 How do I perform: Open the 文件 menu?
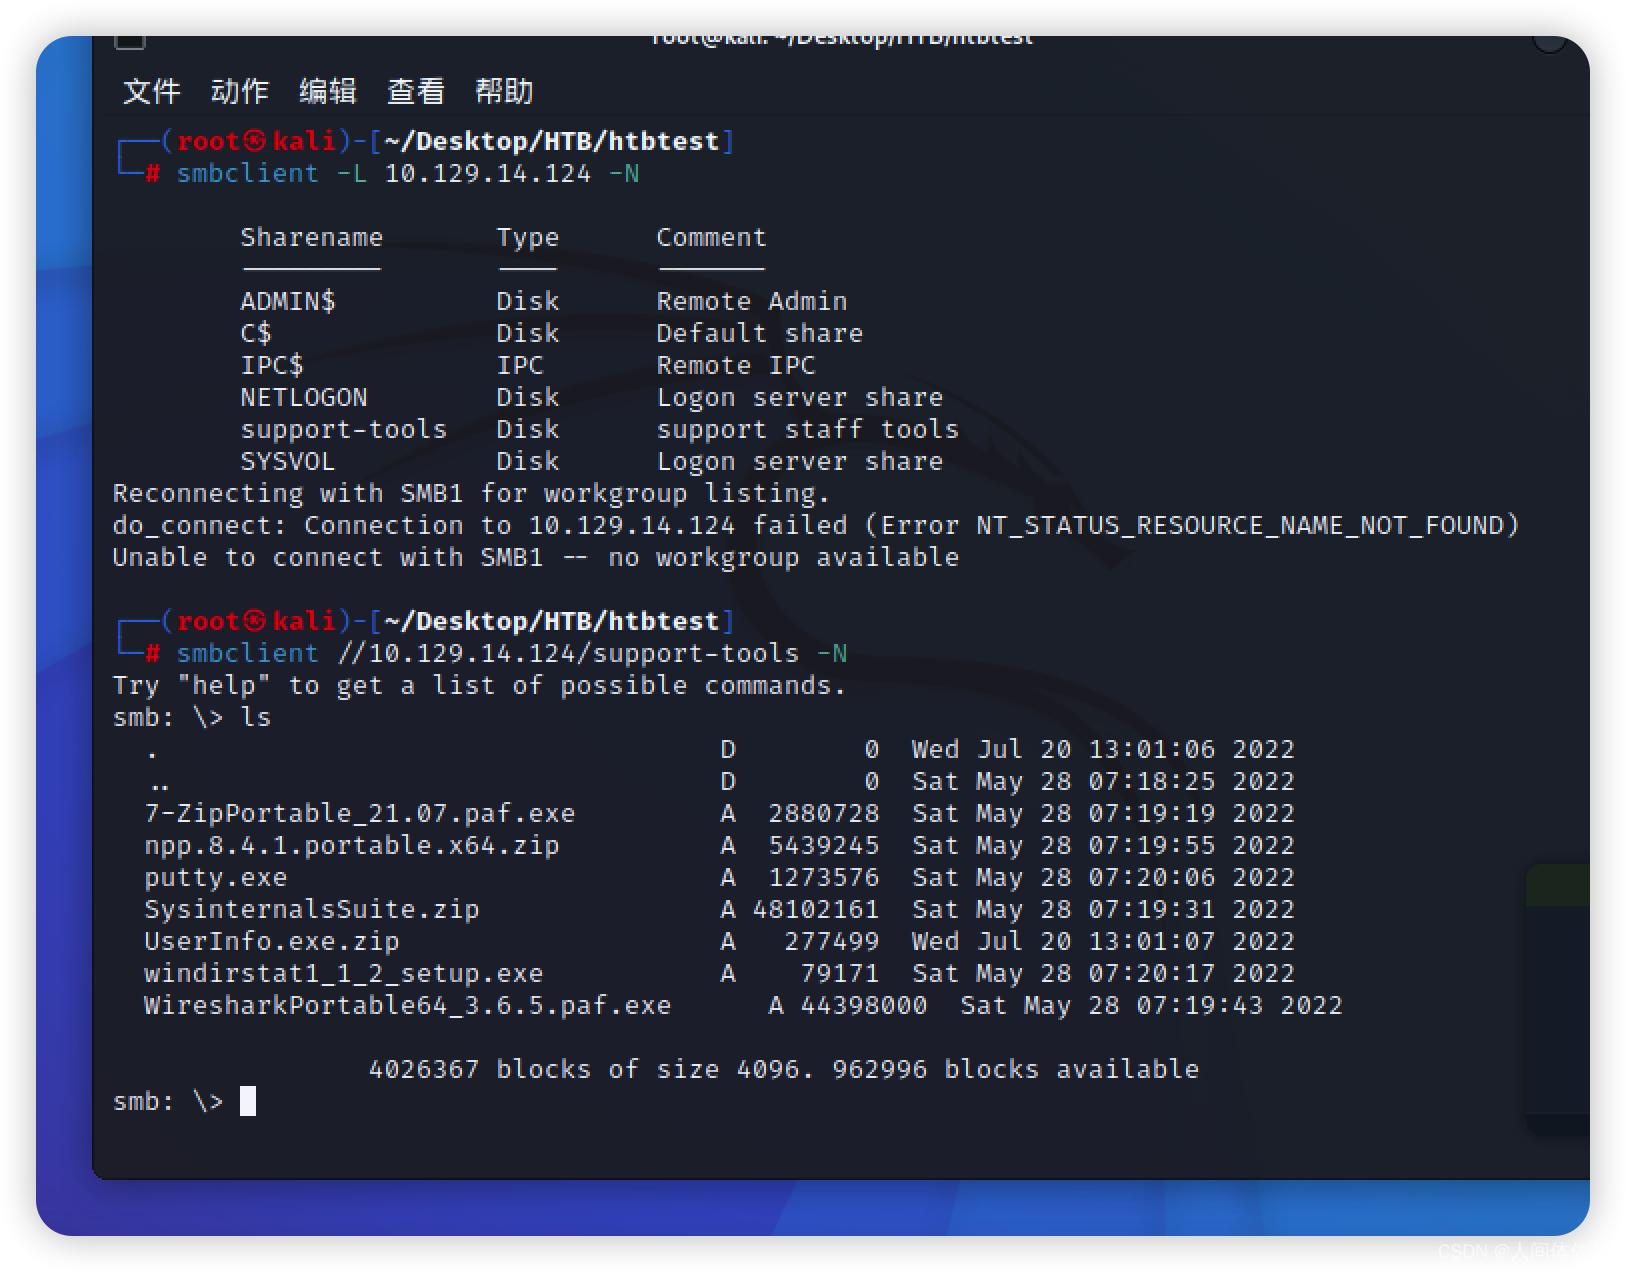(151, 91)
